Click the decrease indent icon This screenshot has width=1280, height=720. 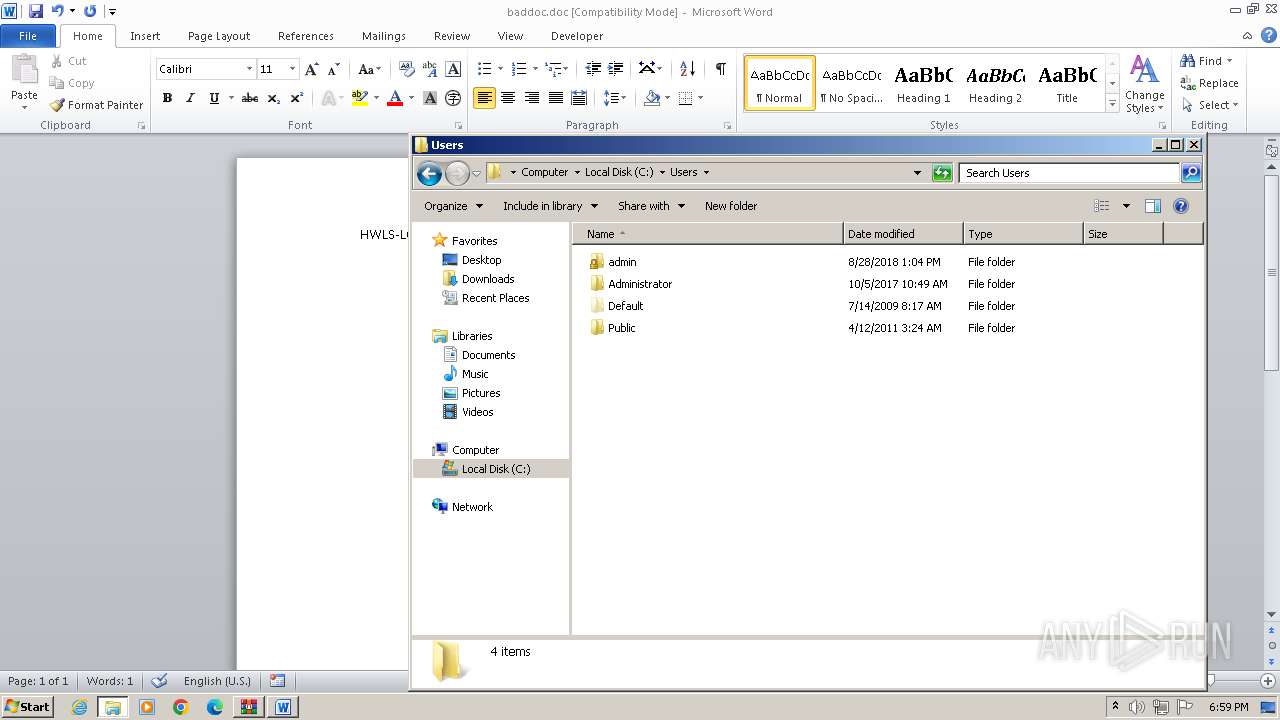593,69
